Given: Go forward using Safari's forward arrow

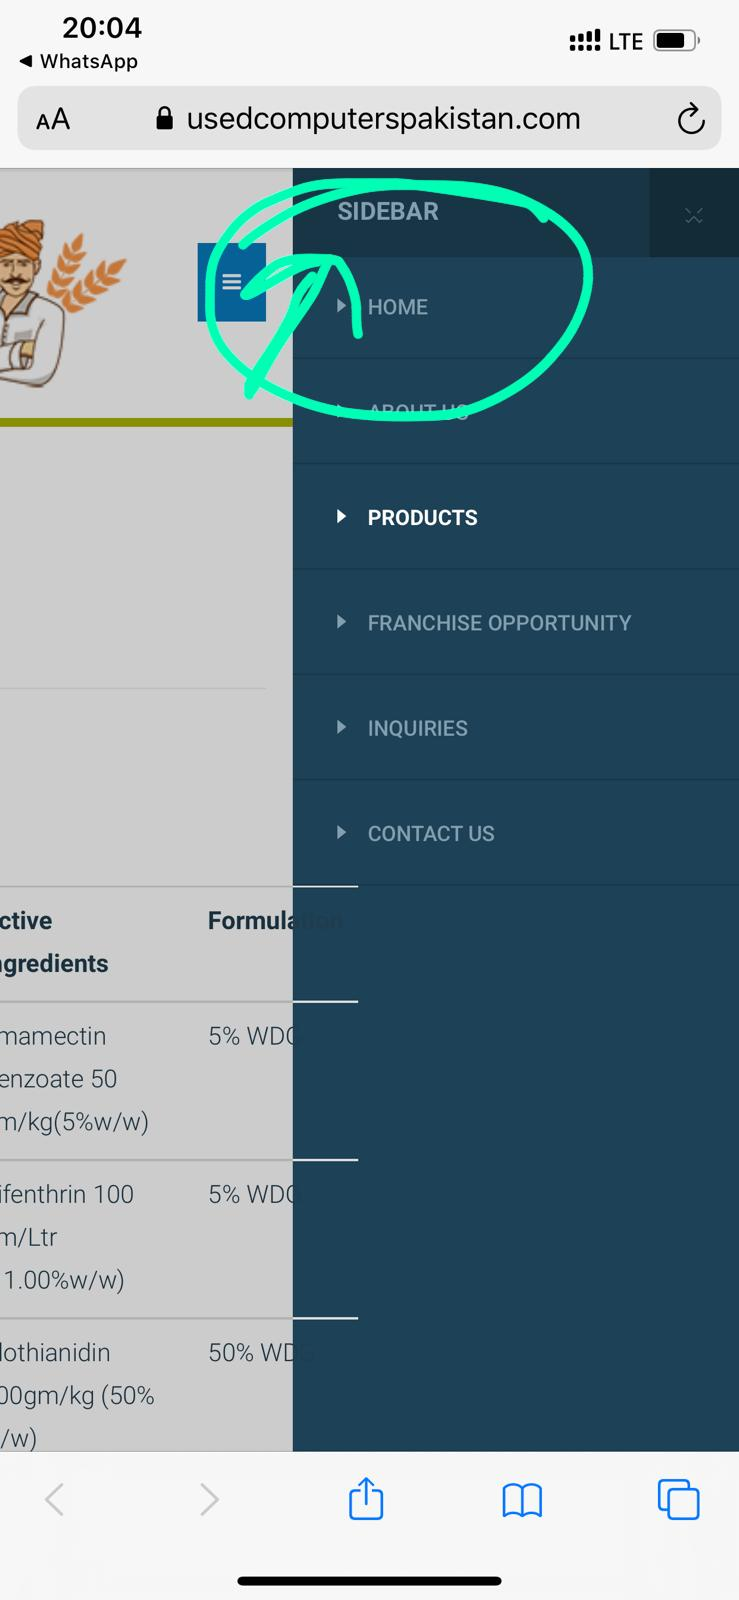Looking at the screenshot, I should [x=209, y=1499].
